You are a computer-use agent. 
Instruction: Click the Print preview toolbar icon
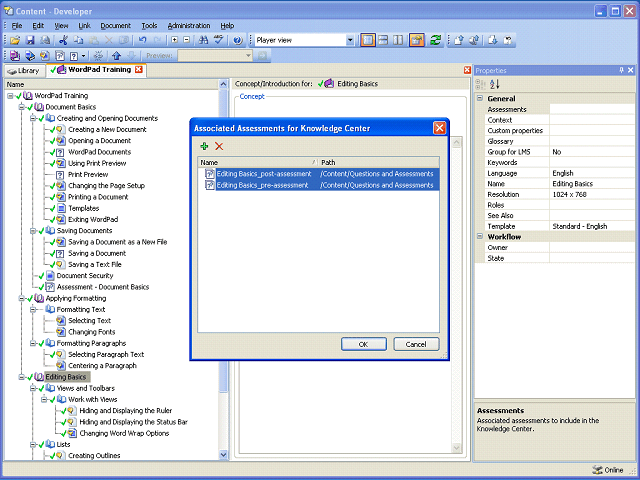pyautogui.click(x=45, y=40)
